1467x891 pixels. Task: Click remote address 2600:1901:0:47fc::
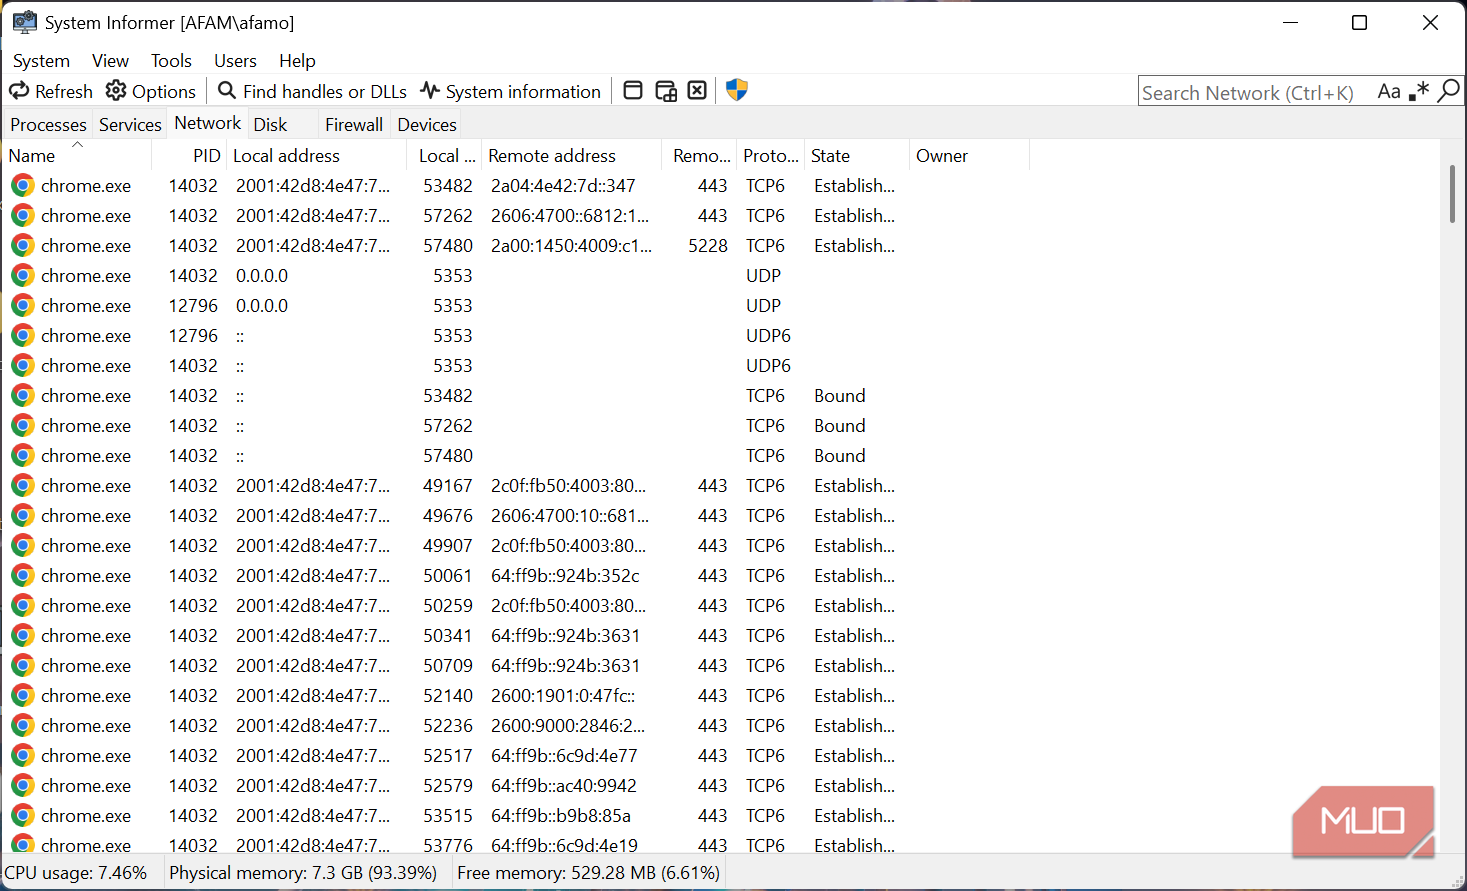pos(563,696)
